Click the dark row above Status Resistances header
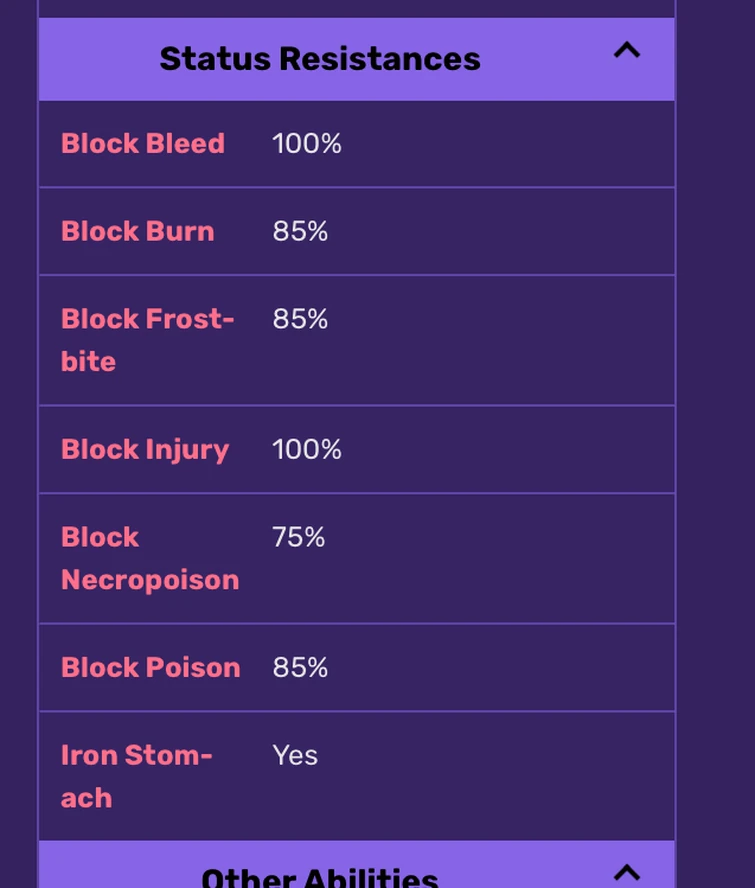Viewport: 755px width, 888px height. pyautogui.click(x=356, y=7)
